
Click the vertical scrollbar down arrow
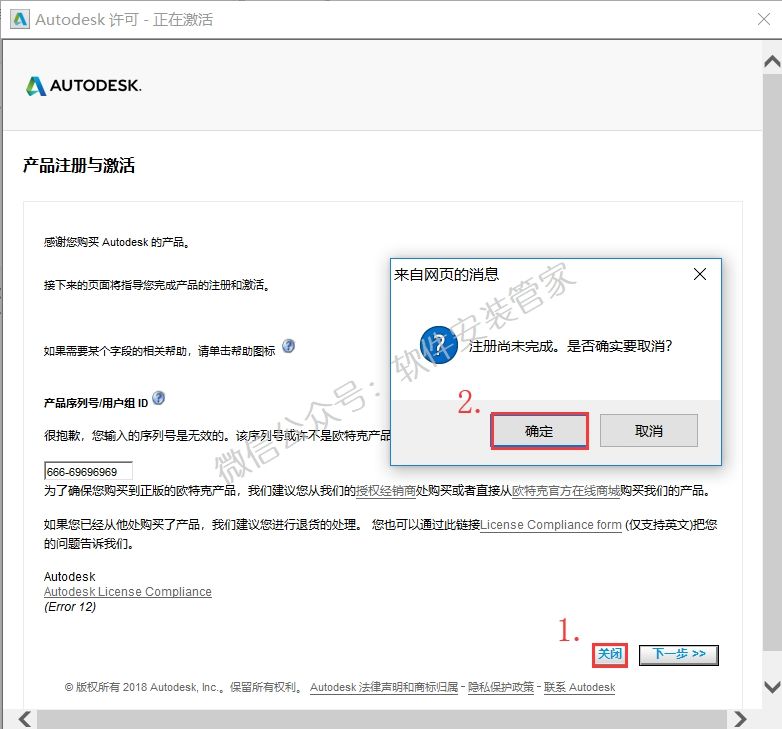[x=771, y=686]
